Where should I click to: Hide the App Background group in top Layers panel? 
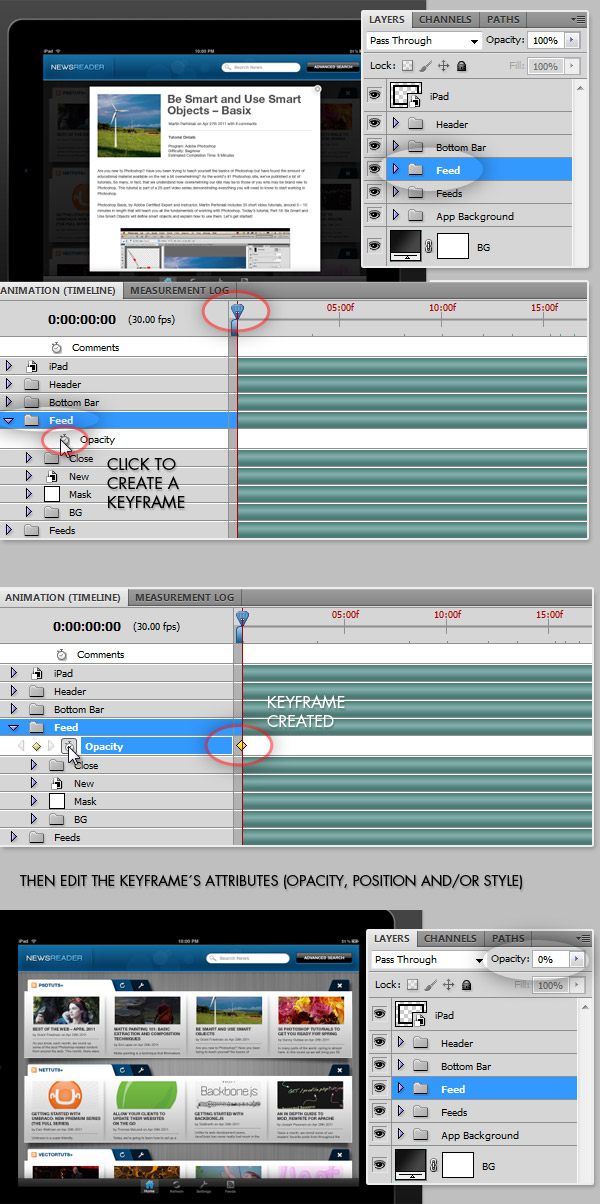pyautogui.click(x=375, y=216)
